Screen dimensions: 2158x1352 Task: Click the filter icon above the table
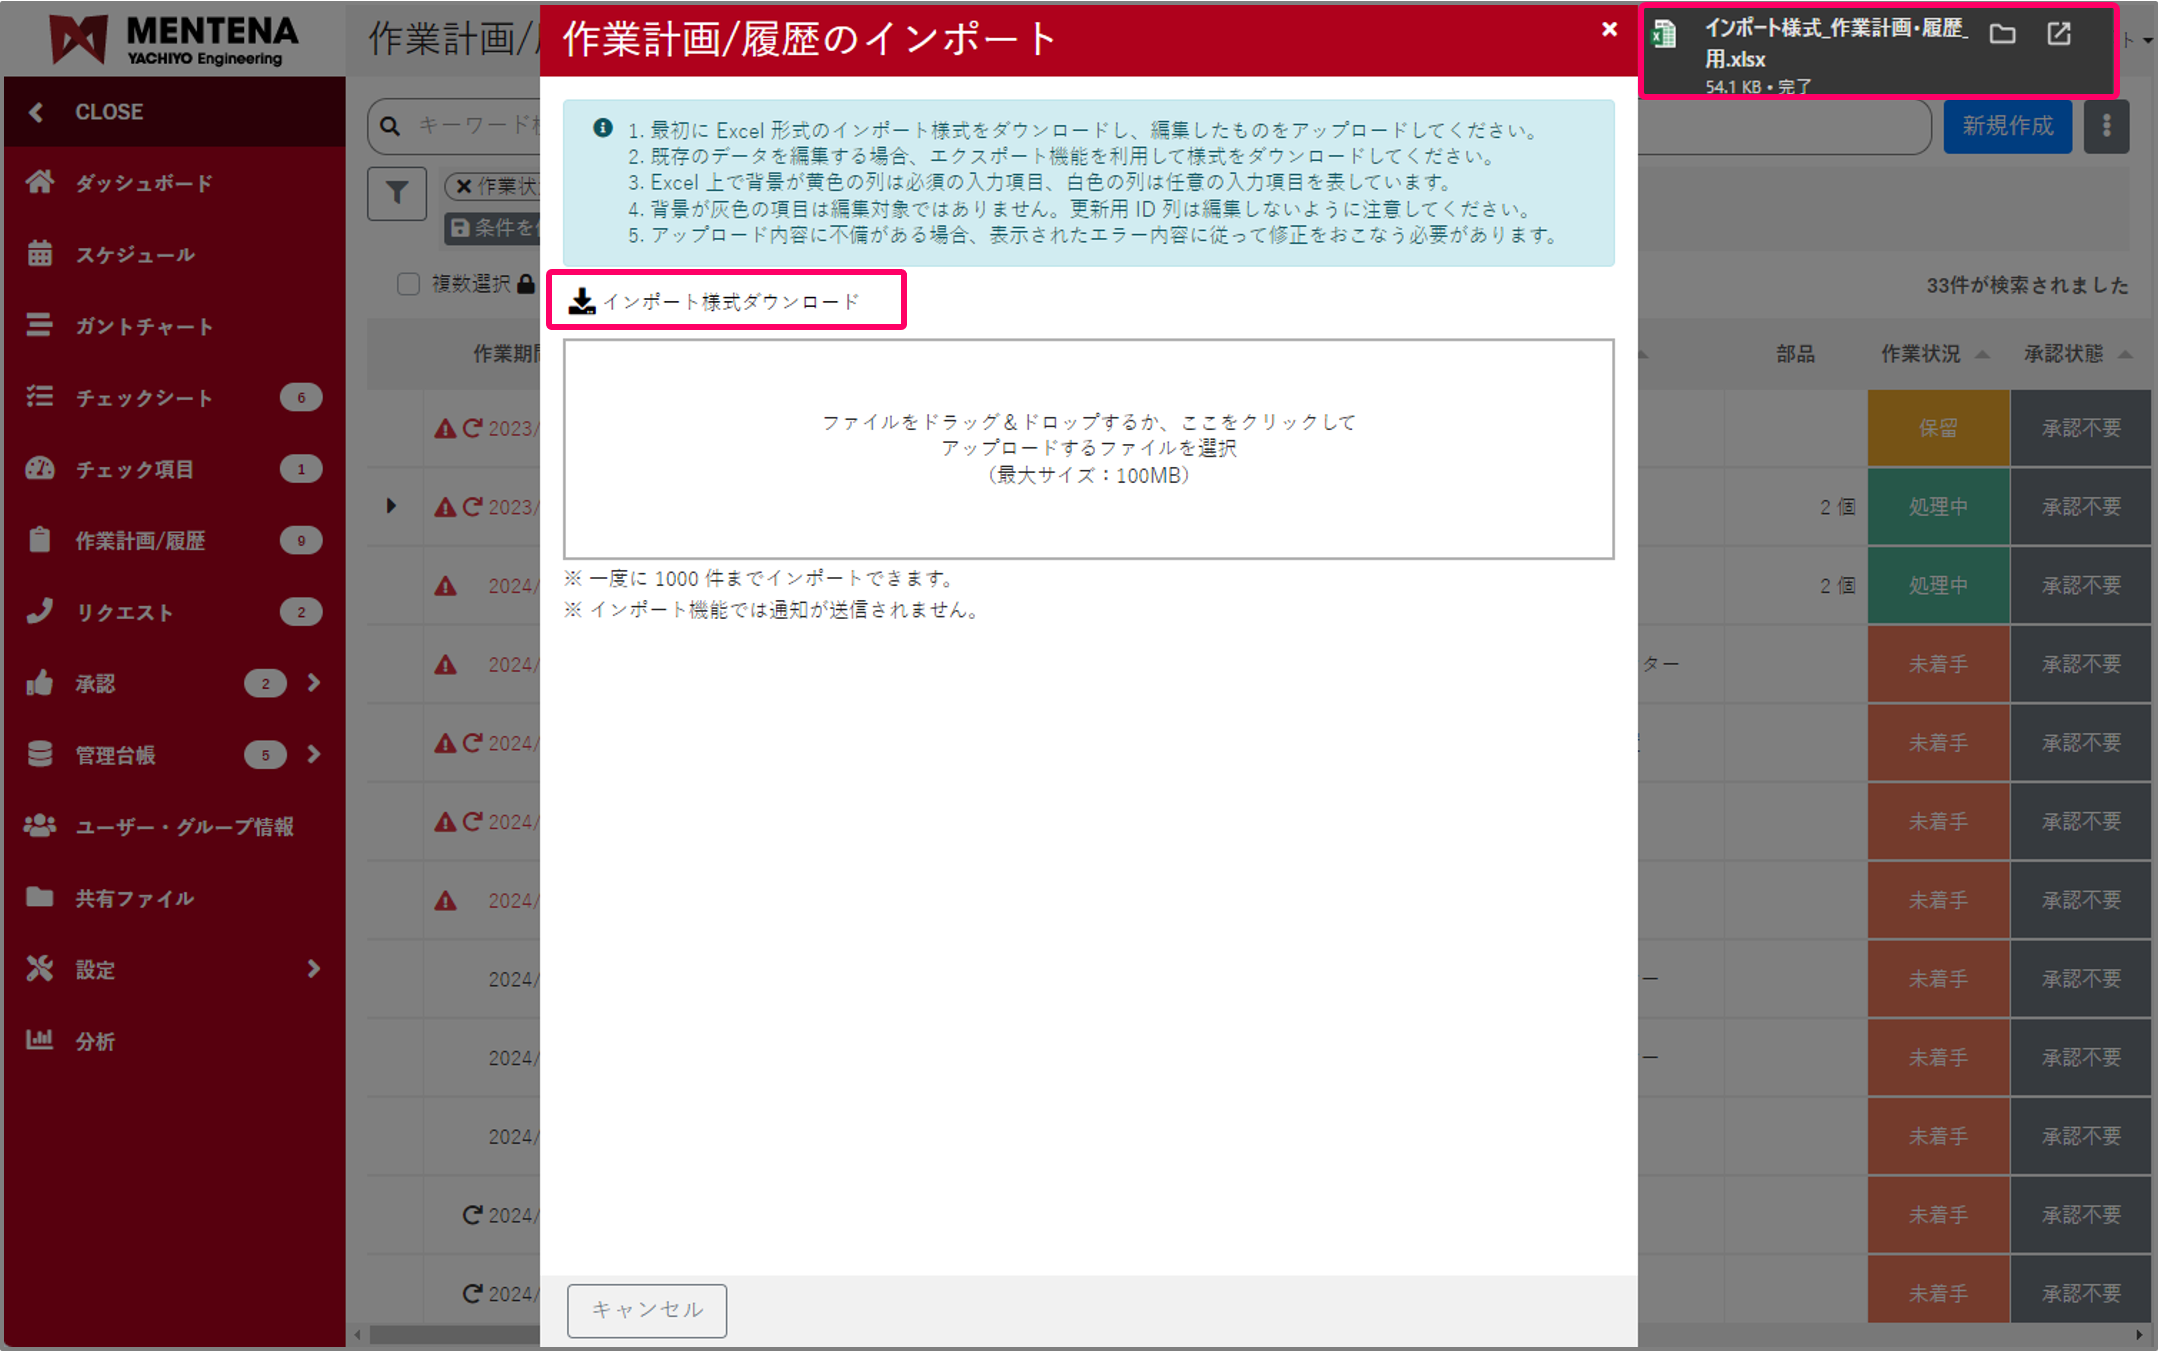[x=397, y=193]
